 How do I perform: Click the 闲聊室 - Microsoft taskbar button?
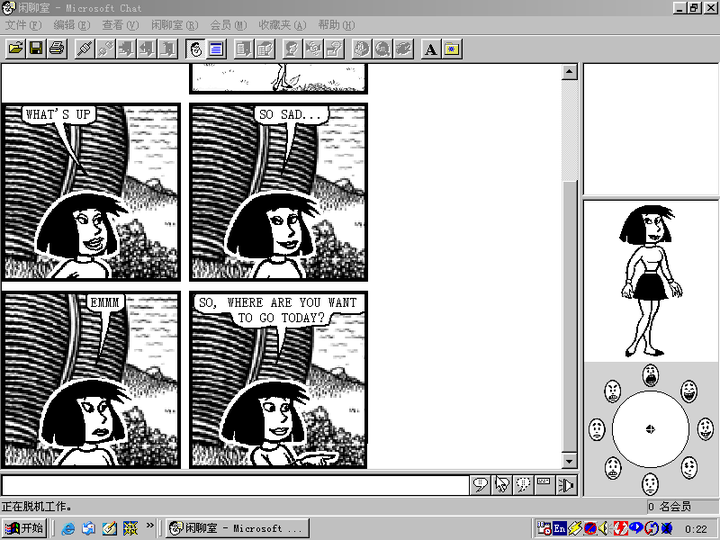(x=230, y=528)
